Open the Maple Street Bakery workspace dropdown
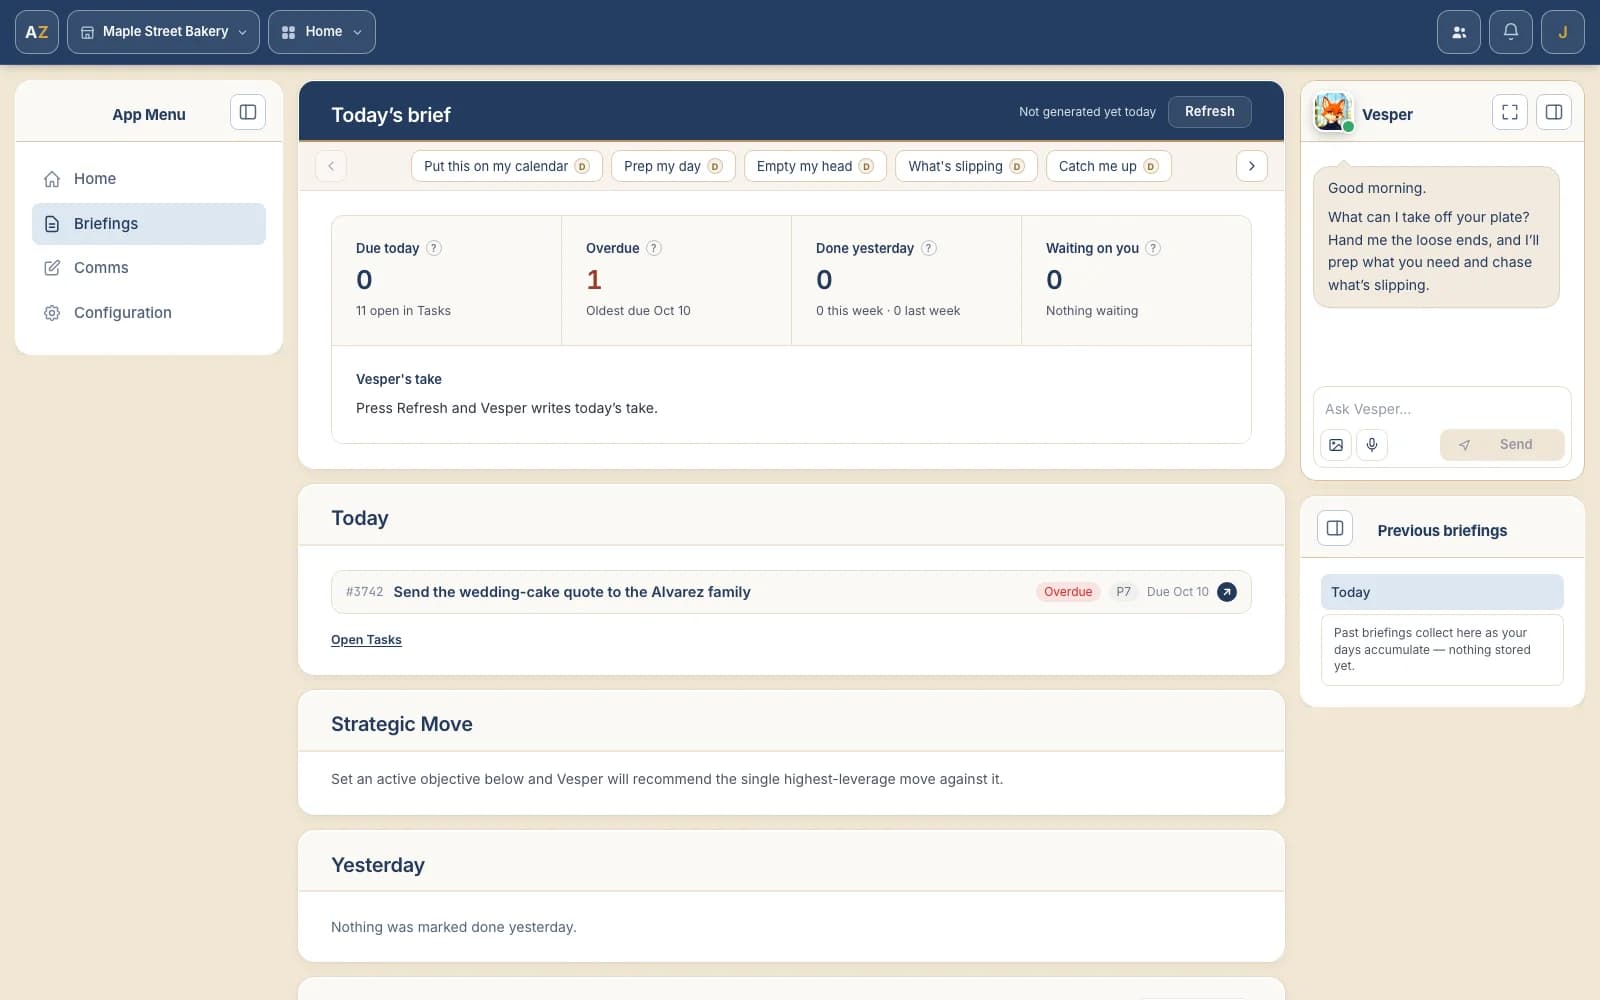The width and height of the screenshot is (1600, 1000). click(x=163, y=32)
